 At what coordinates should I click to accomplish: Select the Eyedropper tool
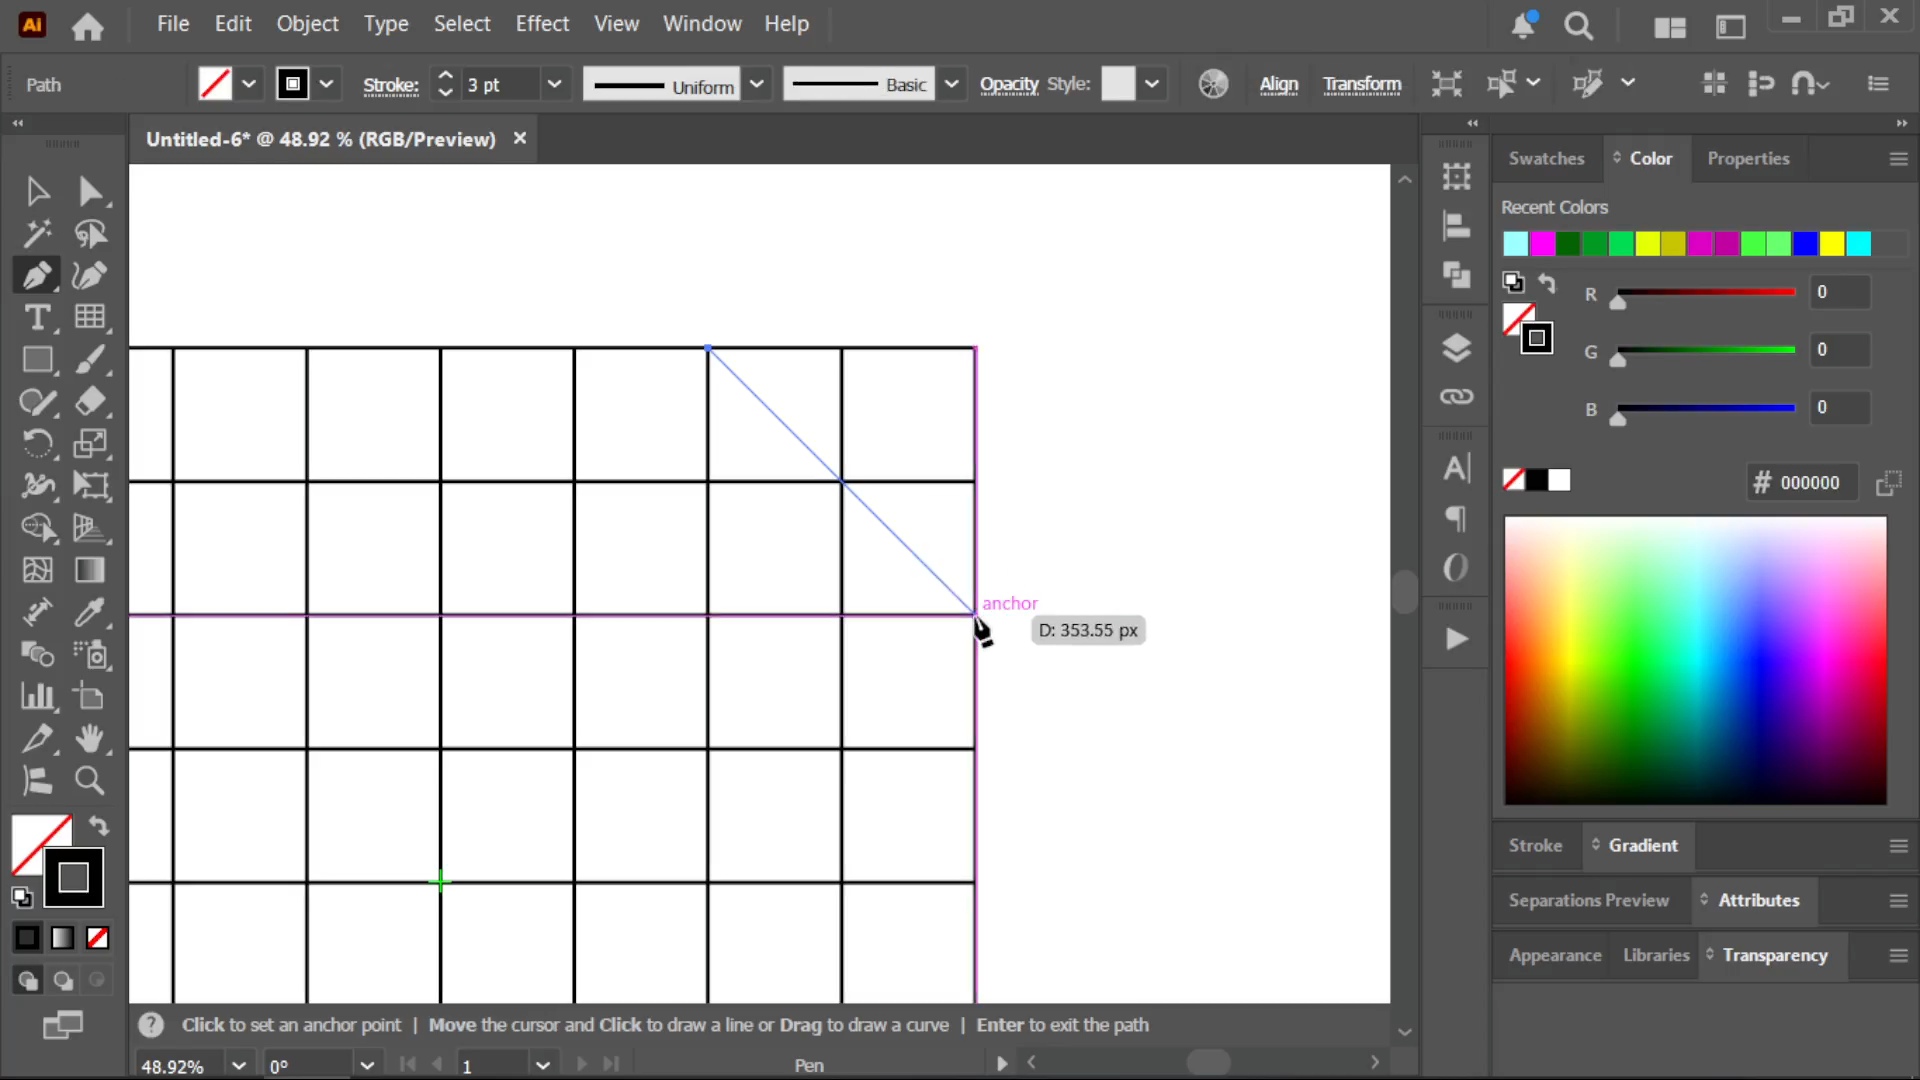[90, 612]
